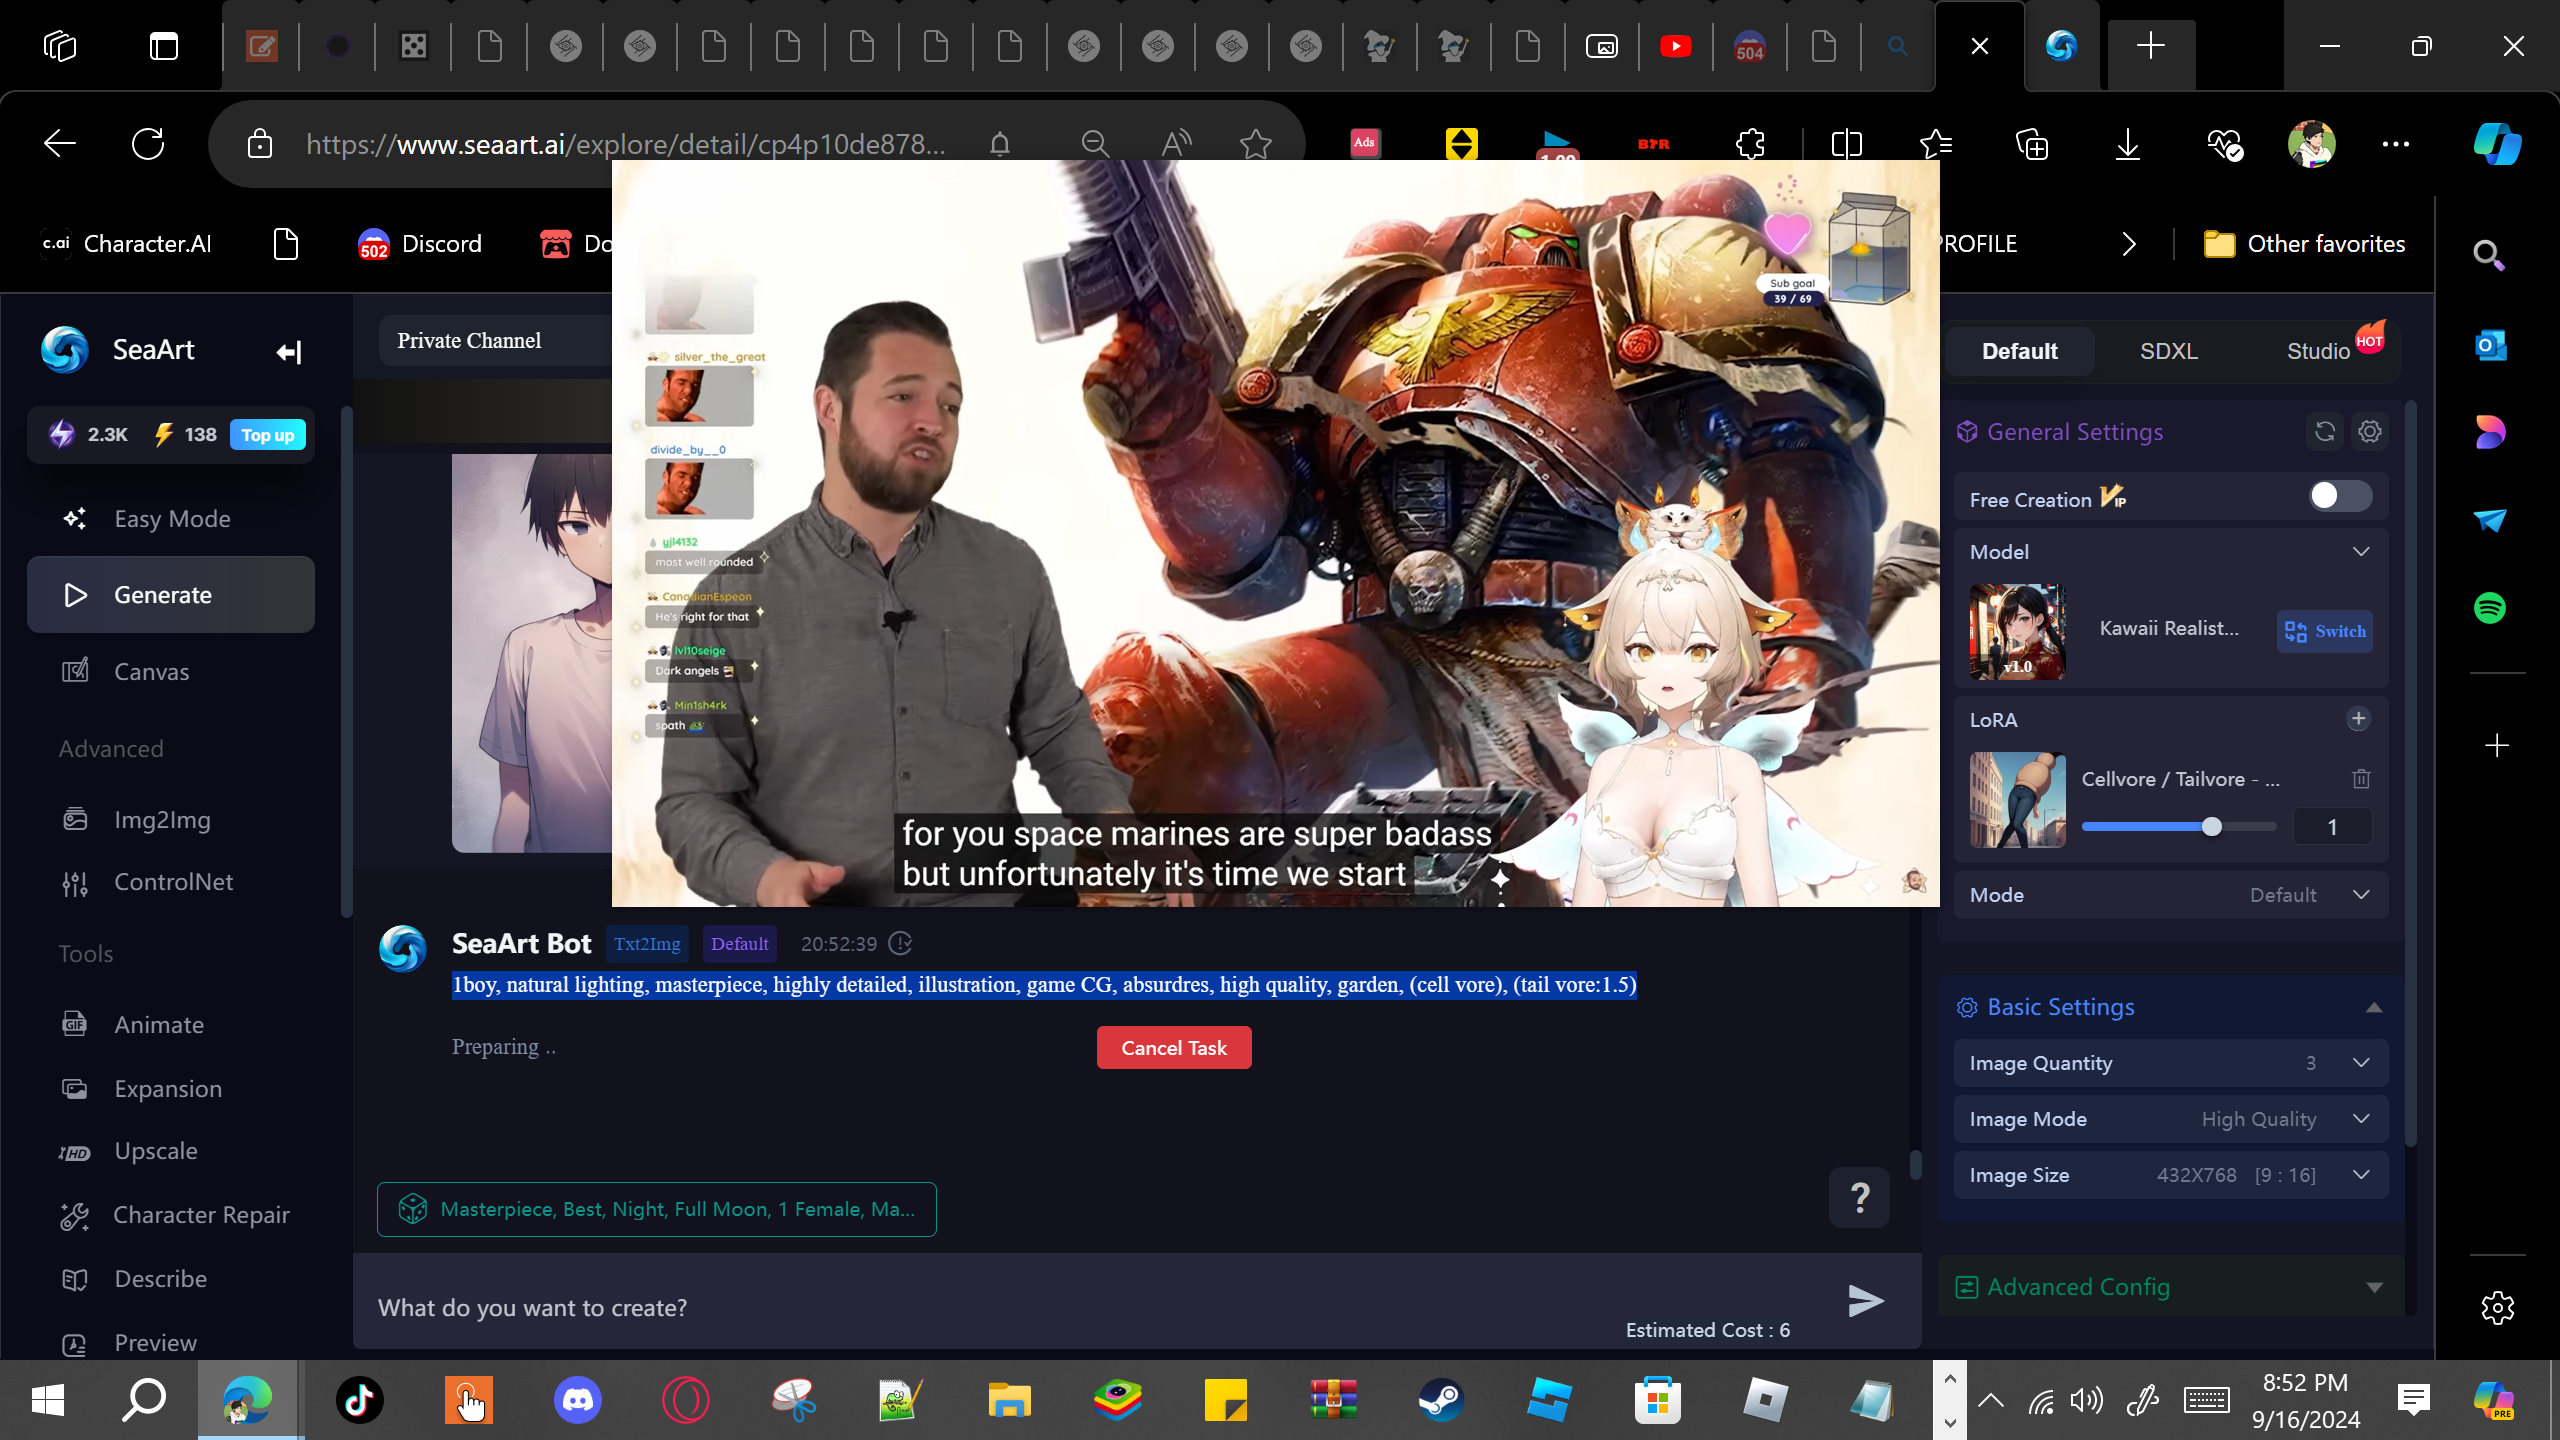Show more bookmarks with chevron arrow
The height and width of the screenshot is (1440, 2560).
(2129, 244)
